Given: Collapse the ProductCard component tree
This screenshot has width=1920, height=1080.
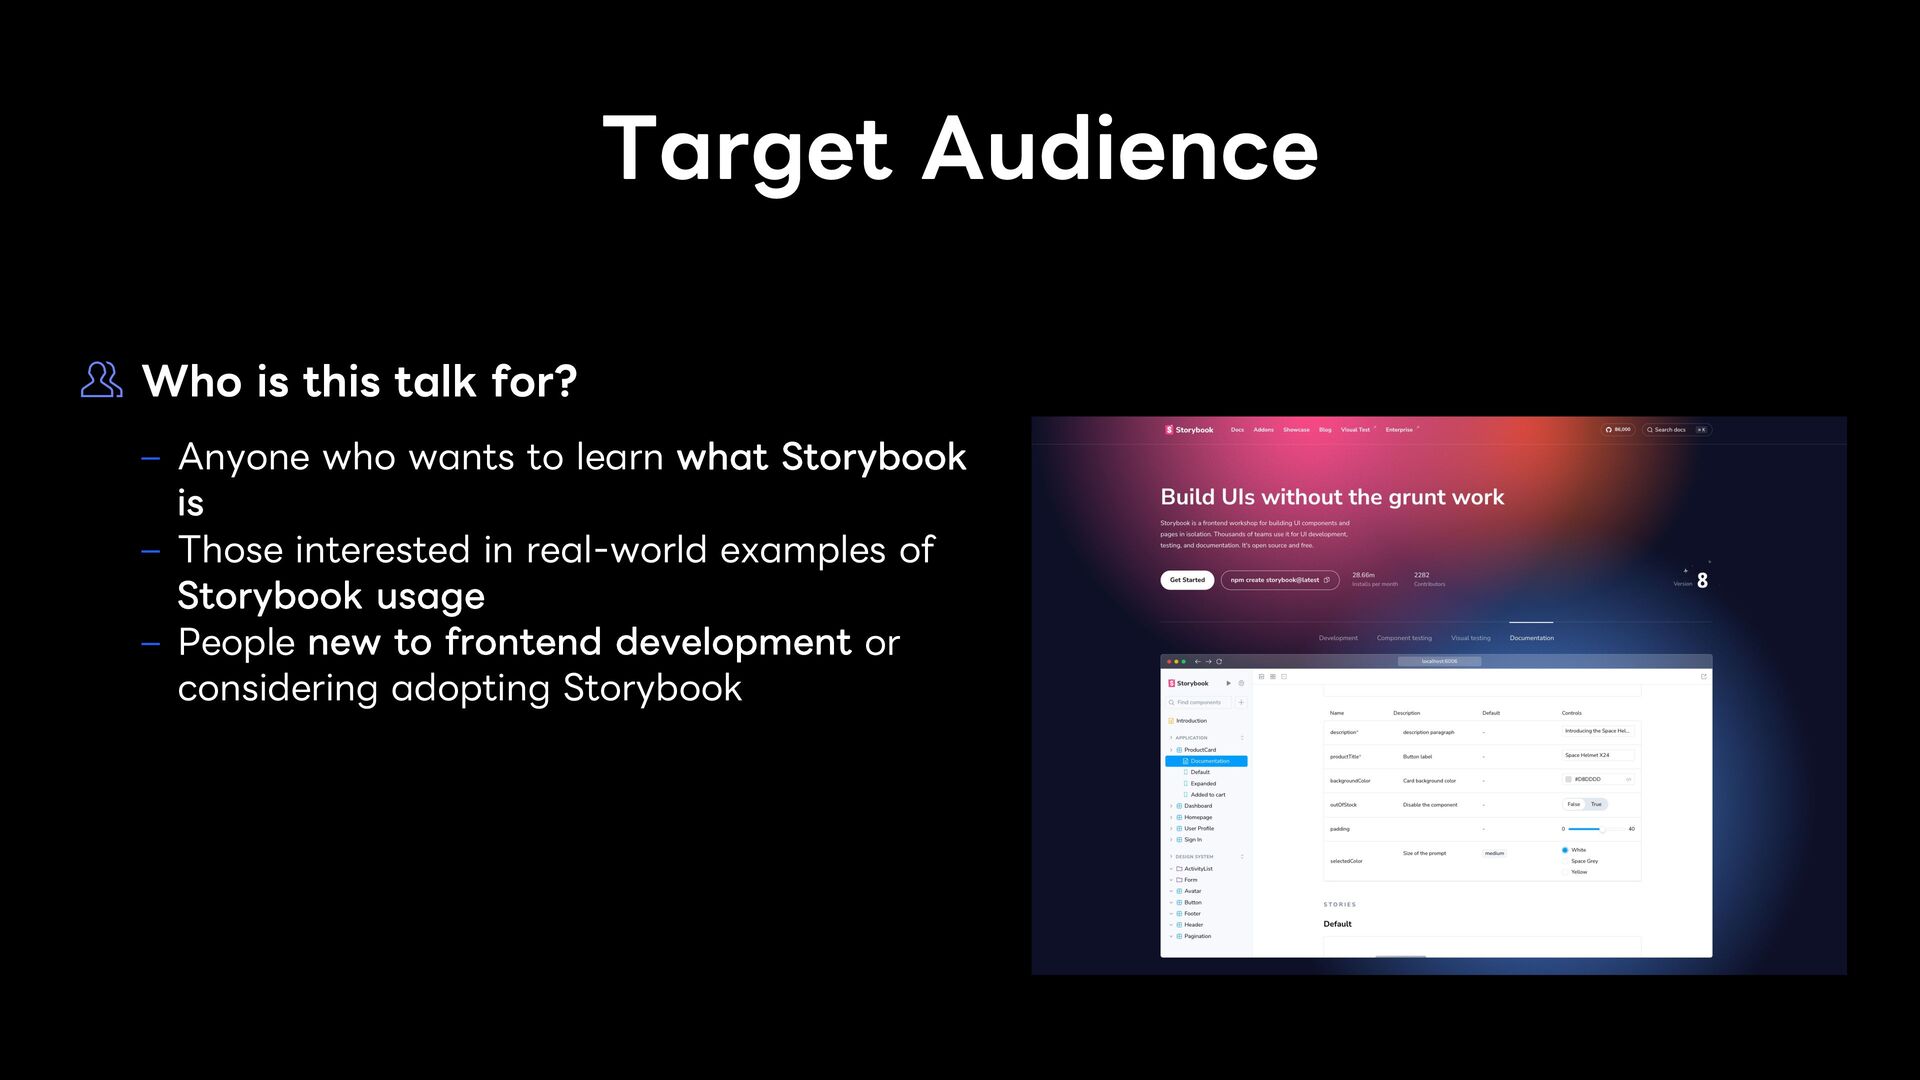Looking at the screenshot, I should [x=1194, y=750].
